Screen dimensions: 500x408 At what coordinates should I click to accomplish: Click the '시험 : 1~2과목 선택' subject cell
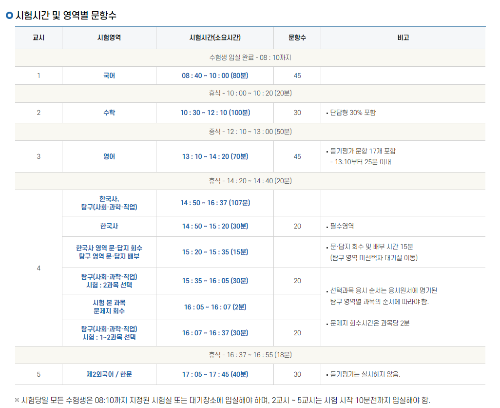[109, 333]
